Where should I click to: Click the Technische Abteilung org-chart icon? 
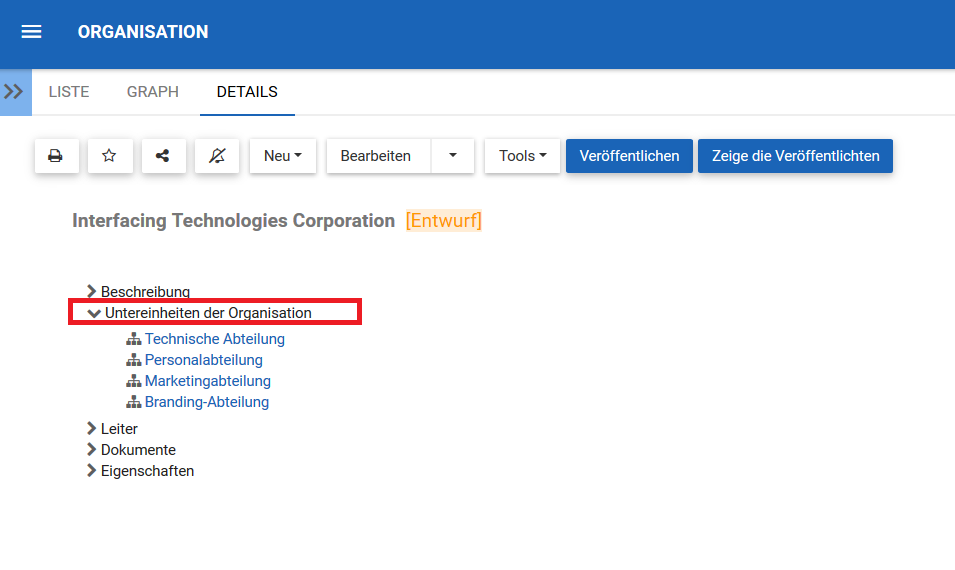(134, 339)
